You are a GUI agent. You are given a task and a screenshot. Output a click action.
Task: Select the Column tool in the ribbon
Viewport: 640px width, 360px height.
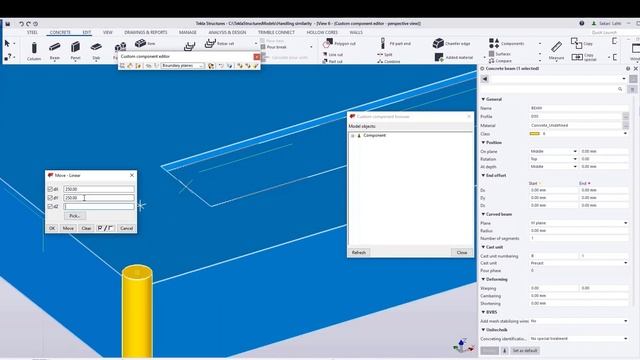point(34,51)
